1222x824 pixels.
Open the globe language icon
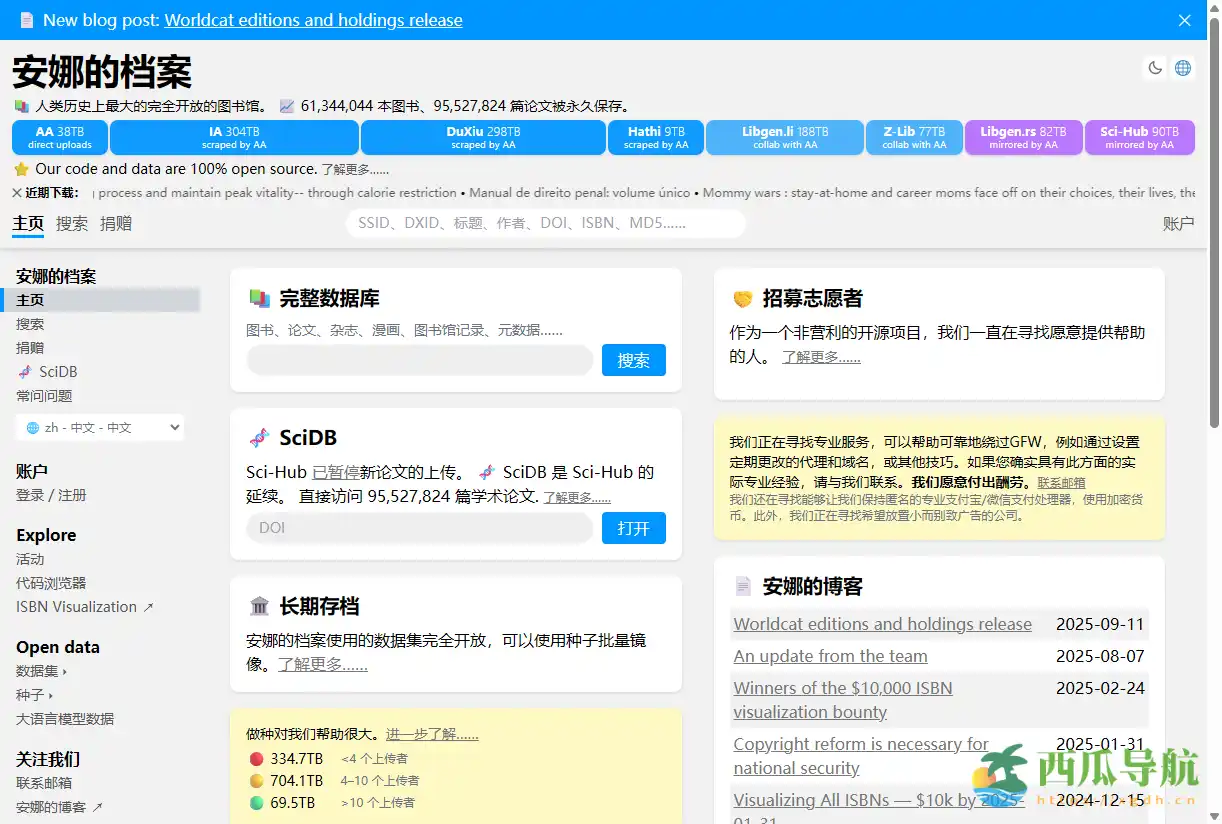click(1183, 67)
